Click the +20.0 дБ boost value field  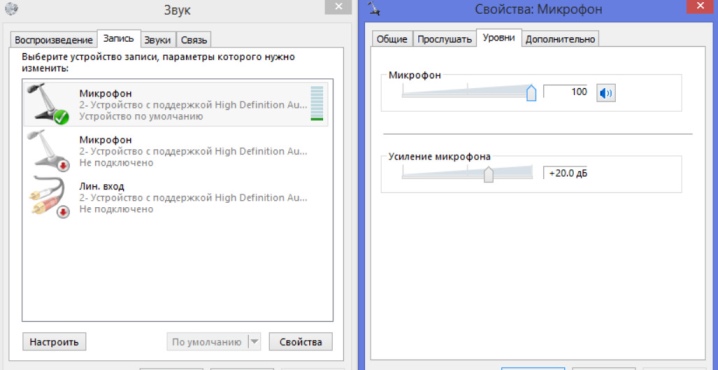[566, 174]
